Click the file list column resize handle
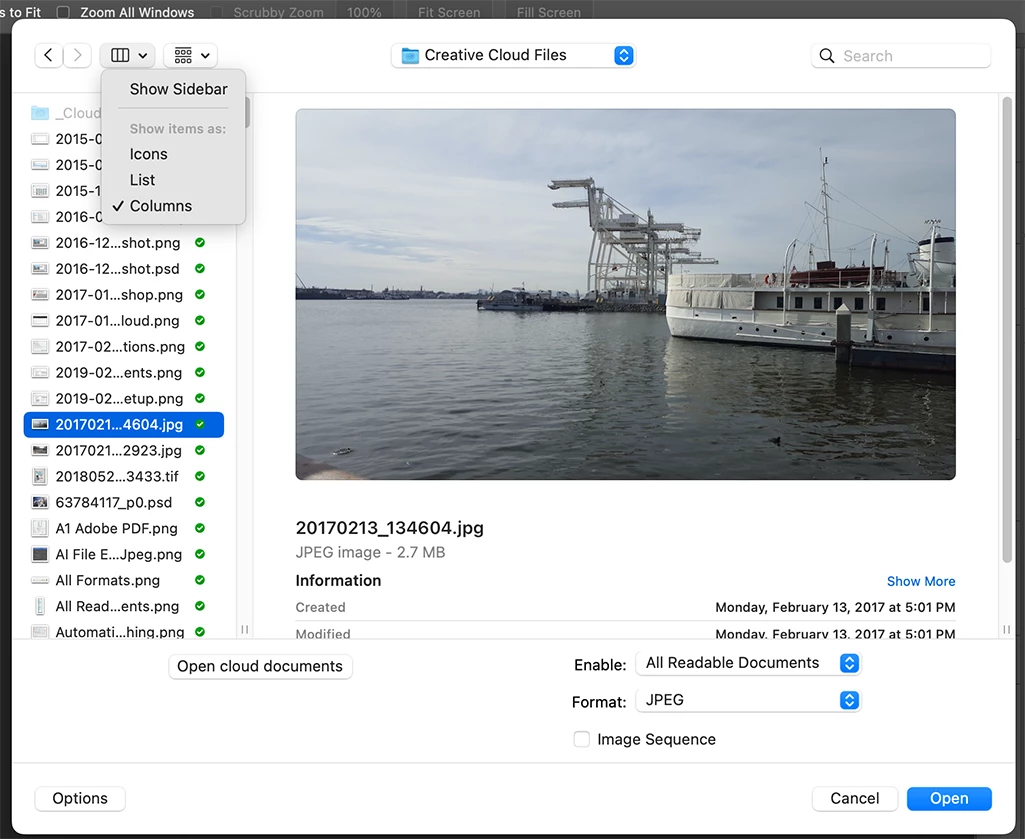The width and height of the screenshot is (1025, 839). (x=244, y=630)
